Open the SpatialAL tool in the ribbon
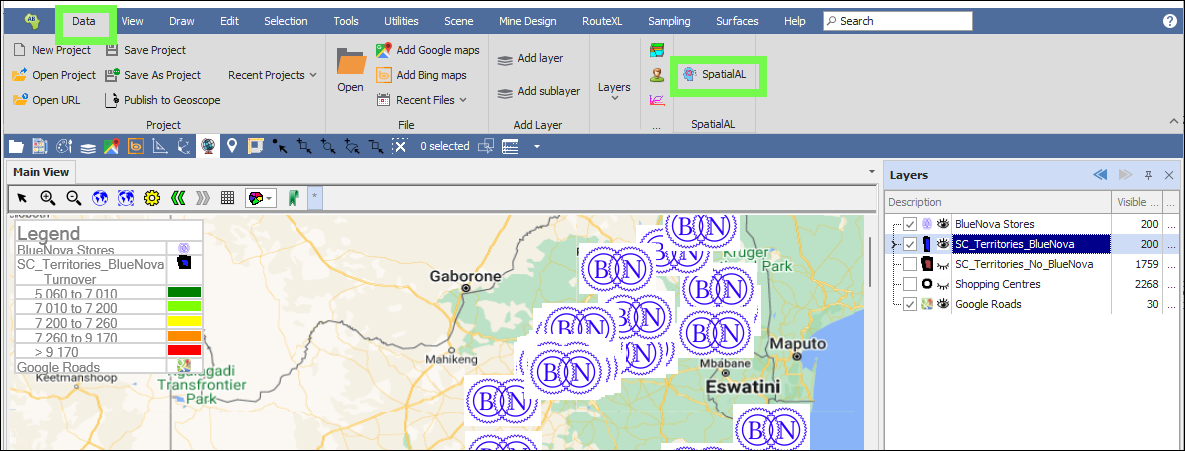The width and height of the screenshot is (1185, 451). pos(714,75)
